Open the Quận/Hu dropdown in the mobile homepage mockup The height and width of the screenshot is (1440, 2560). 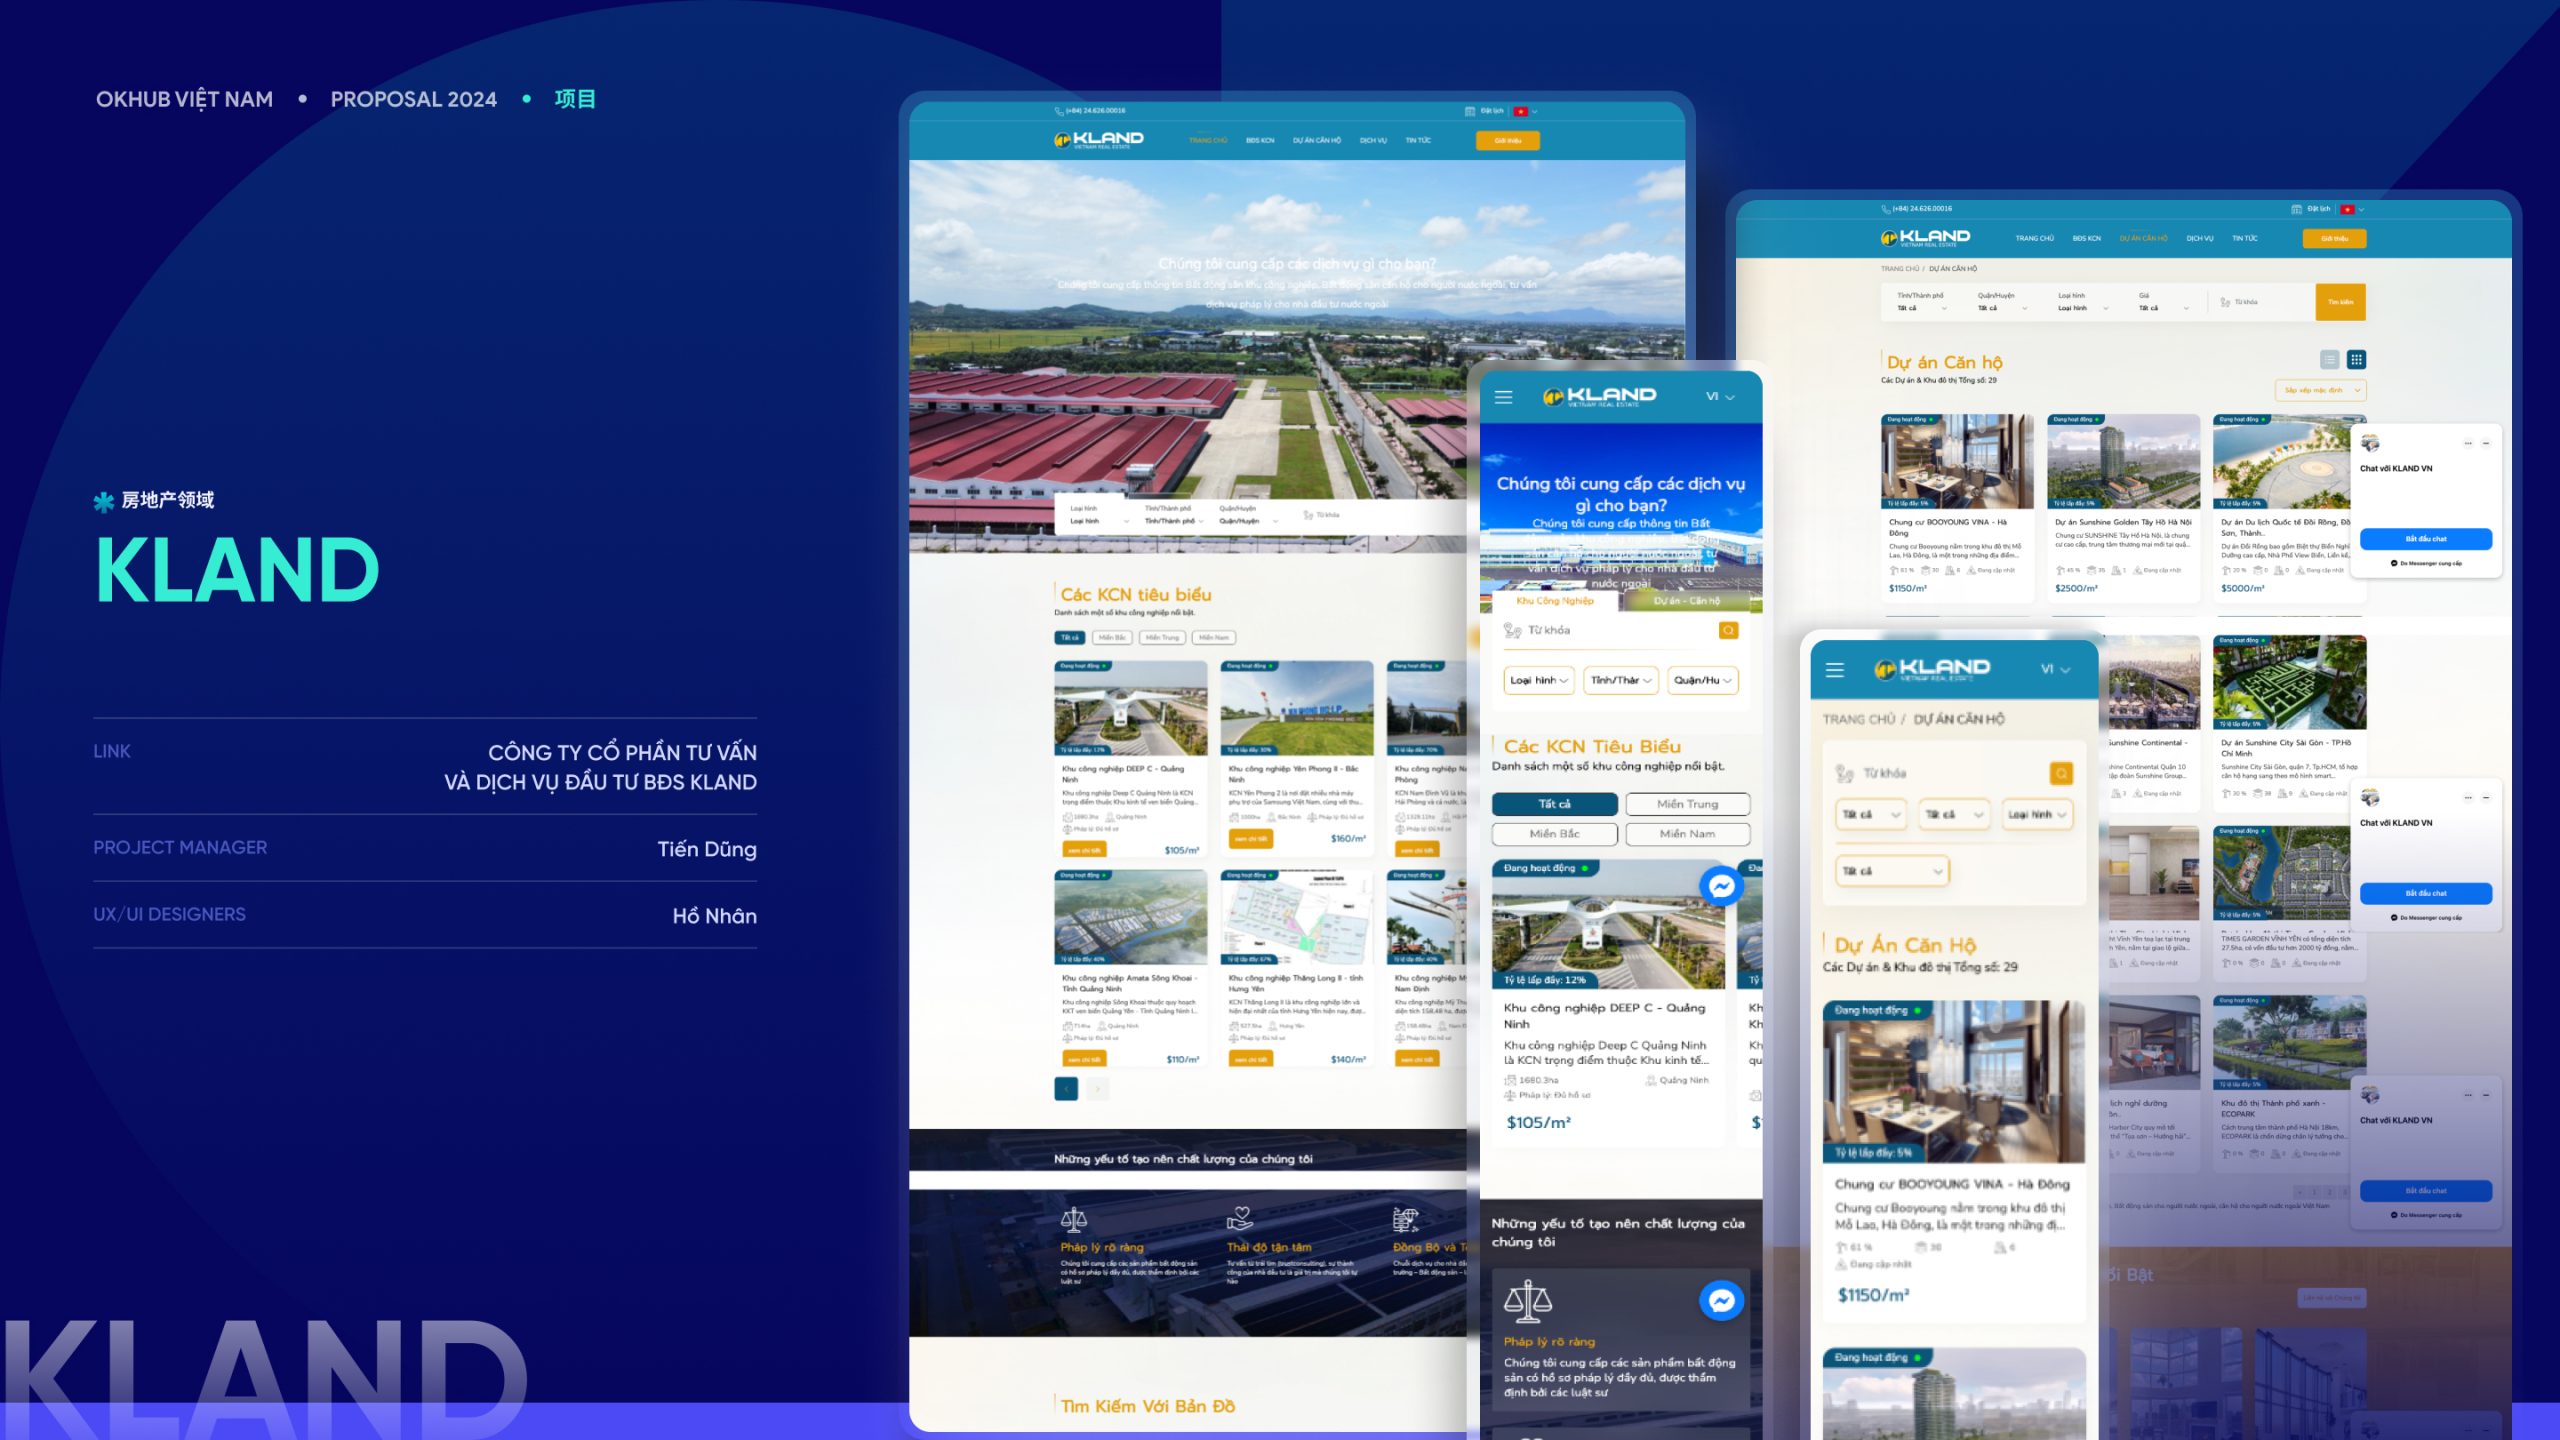(1703, 680)
